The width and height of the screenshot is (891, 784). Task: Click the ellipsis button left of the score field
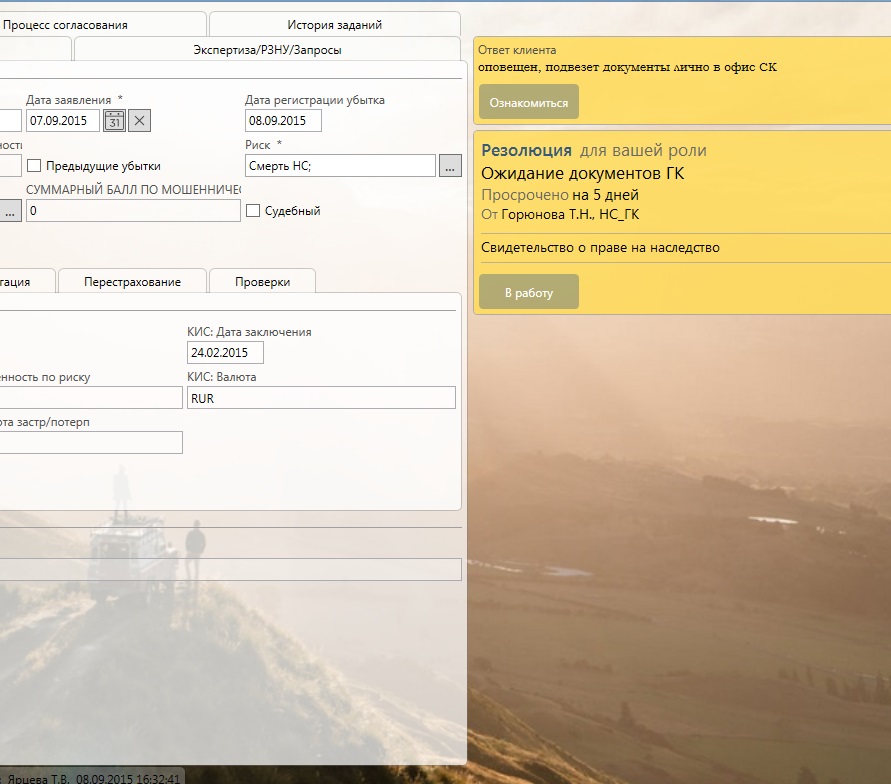click(10, 211)
